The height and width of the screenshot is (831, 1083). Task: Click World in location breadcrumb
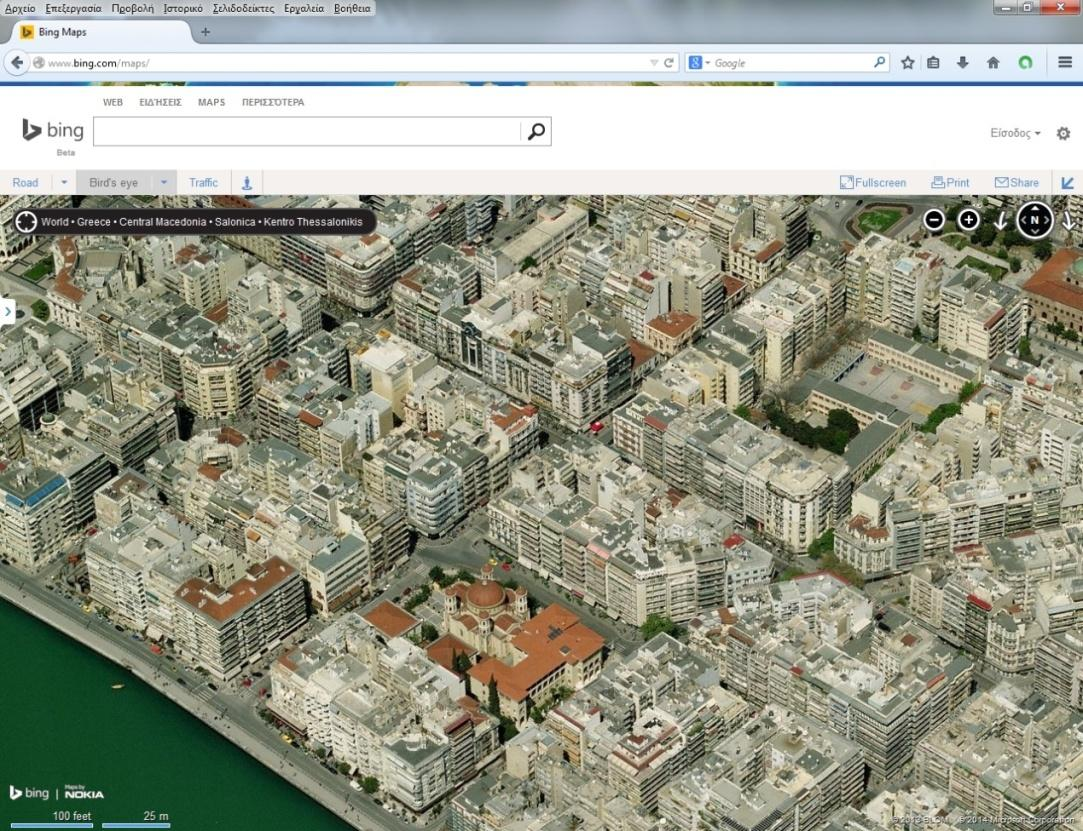coord(55,222)
